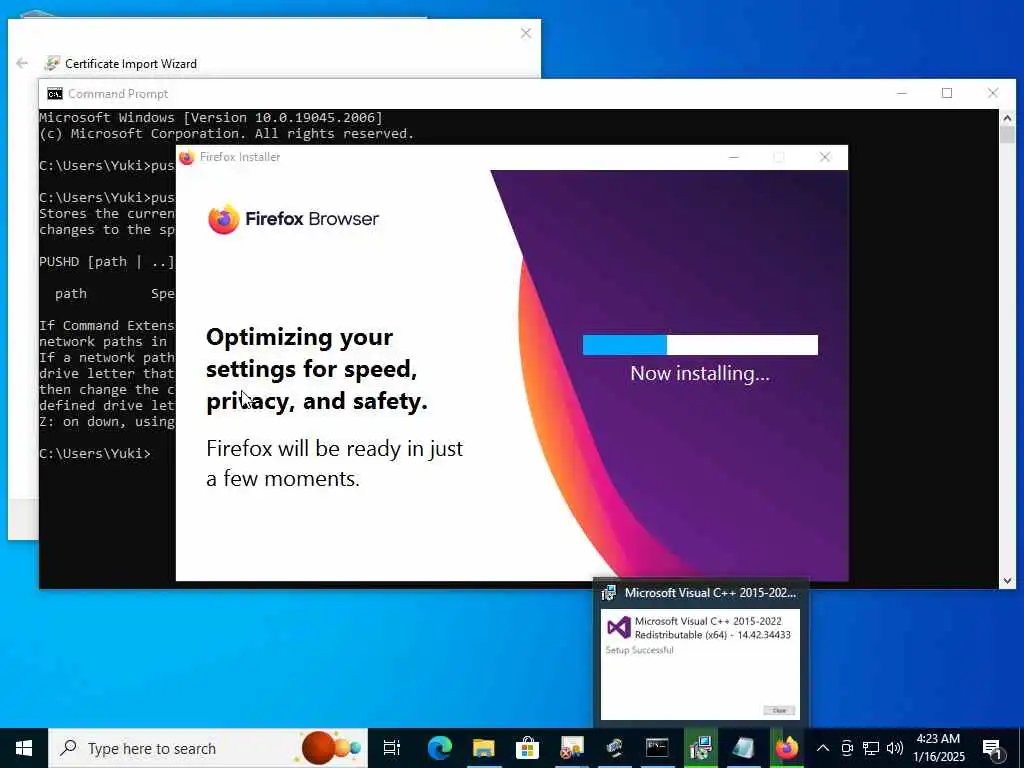Click the Firefox Browser logo in the installer
Screen dimensions: 1024x768
[x=293, y=219]
